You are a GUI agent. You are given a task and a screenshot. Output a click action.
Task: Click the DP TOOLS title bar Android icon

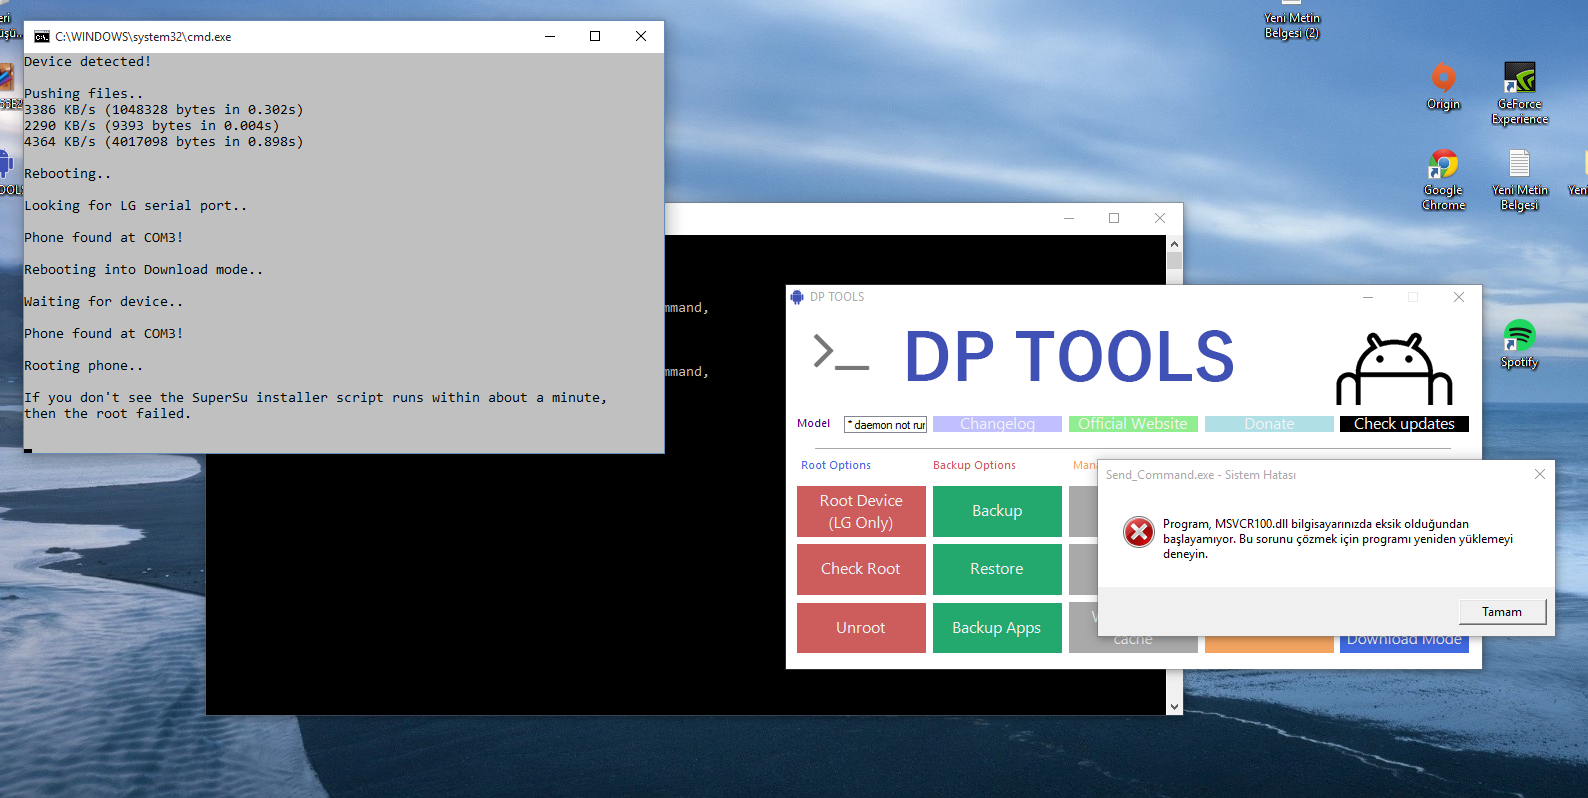click(797, 297)
